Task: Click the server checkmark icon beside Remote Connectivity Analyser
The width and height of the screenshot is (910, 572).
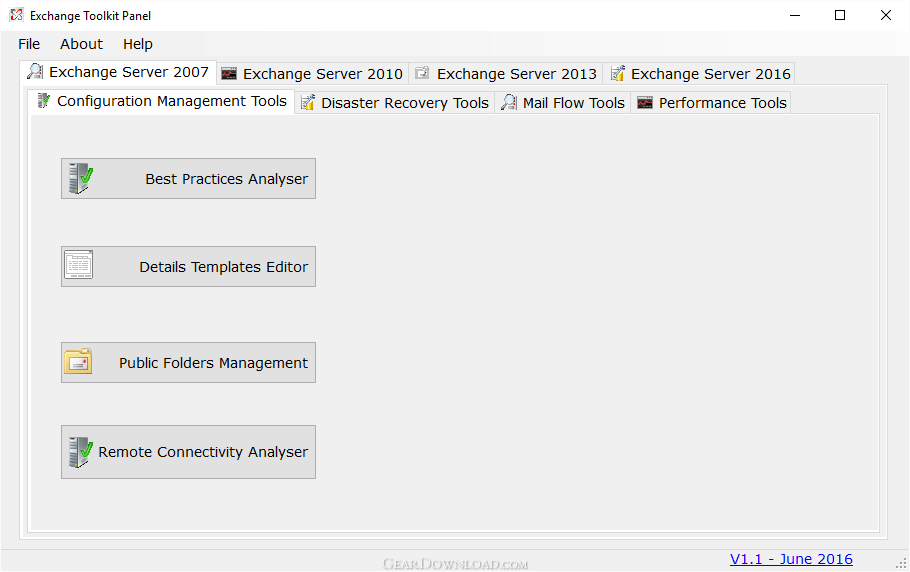Action: point(81,452)
